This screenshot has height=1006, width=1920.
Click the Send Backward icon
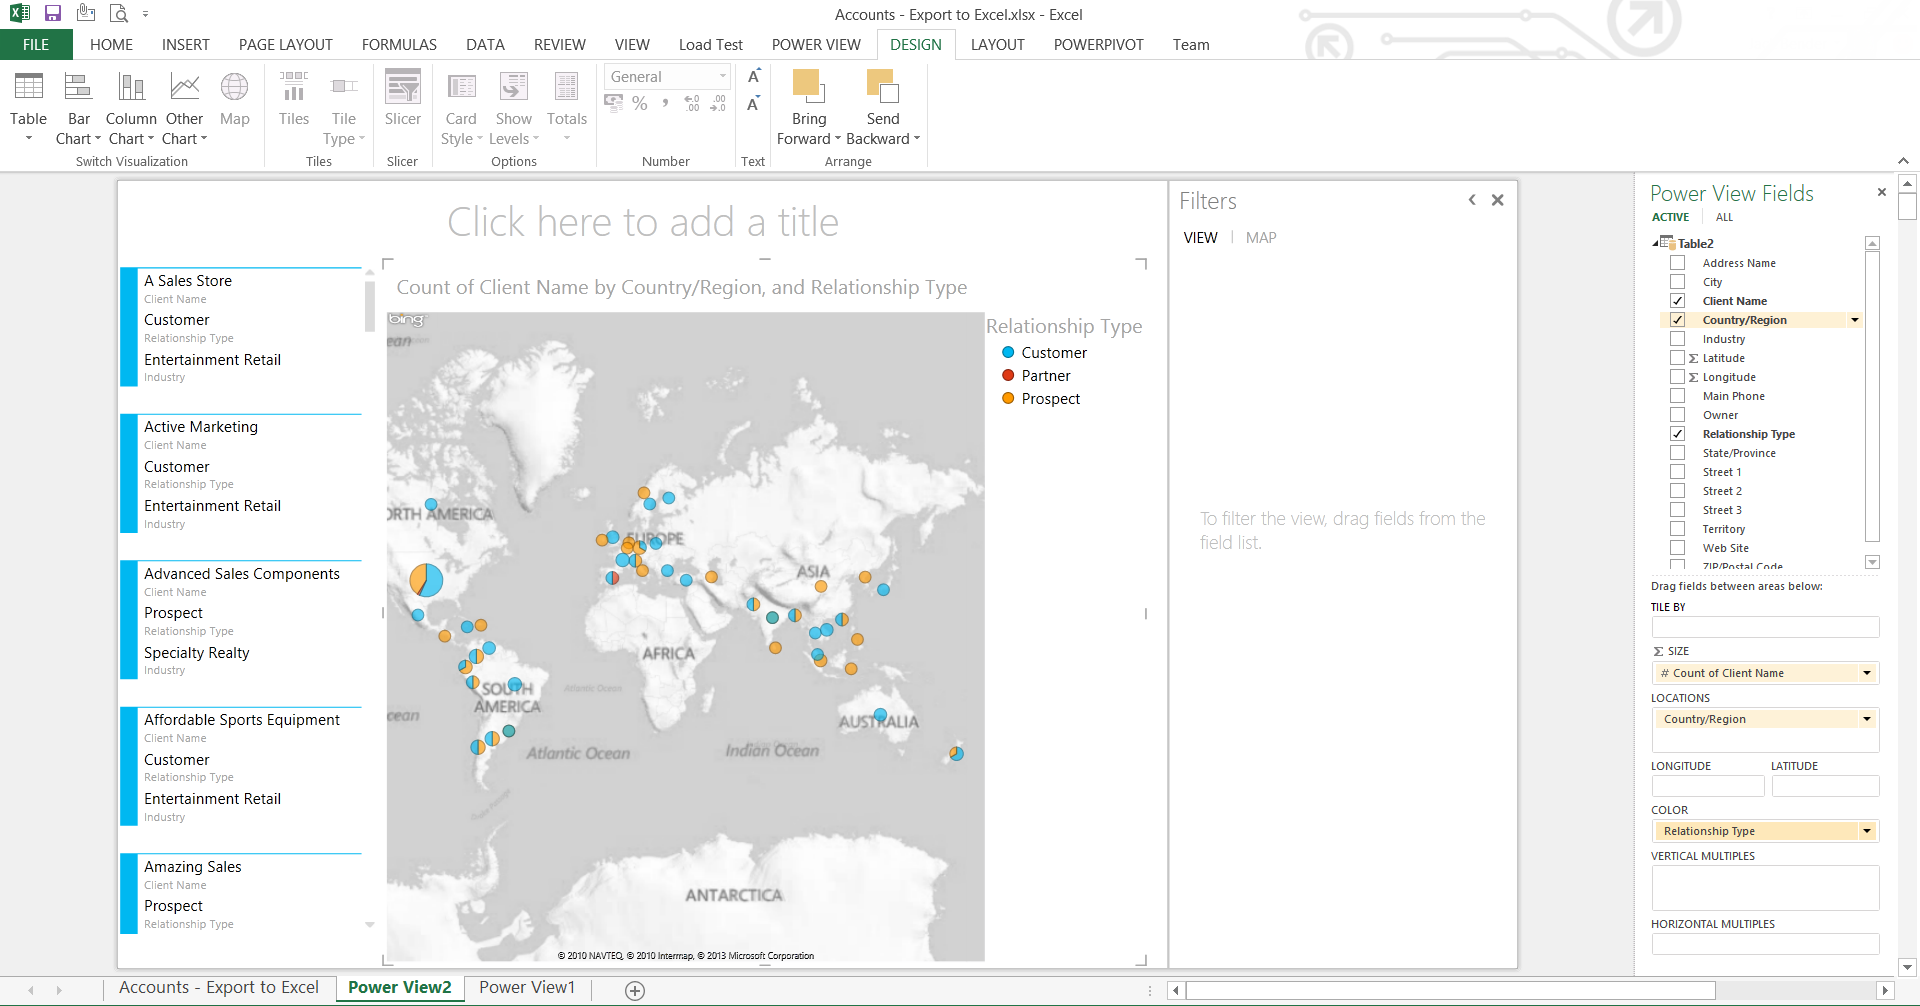[x=882, y=88]
